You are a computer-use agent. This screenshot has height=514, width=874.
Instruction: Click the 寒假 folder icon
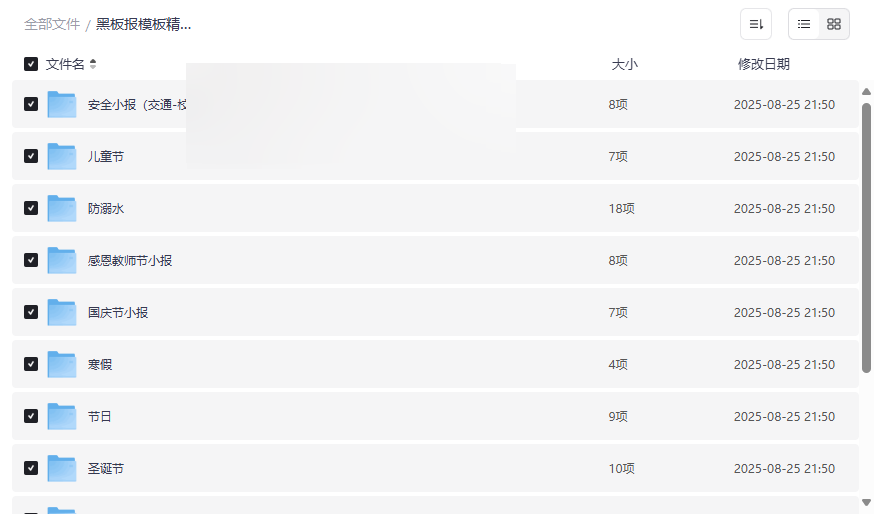tap(62, 364)
